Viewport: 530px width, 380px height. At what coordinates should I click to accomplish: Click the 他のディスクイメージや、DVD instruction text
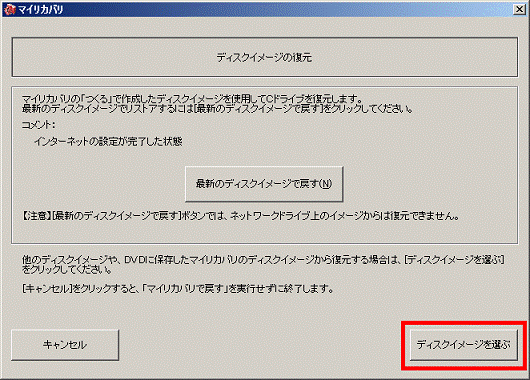tap(263, 264)
